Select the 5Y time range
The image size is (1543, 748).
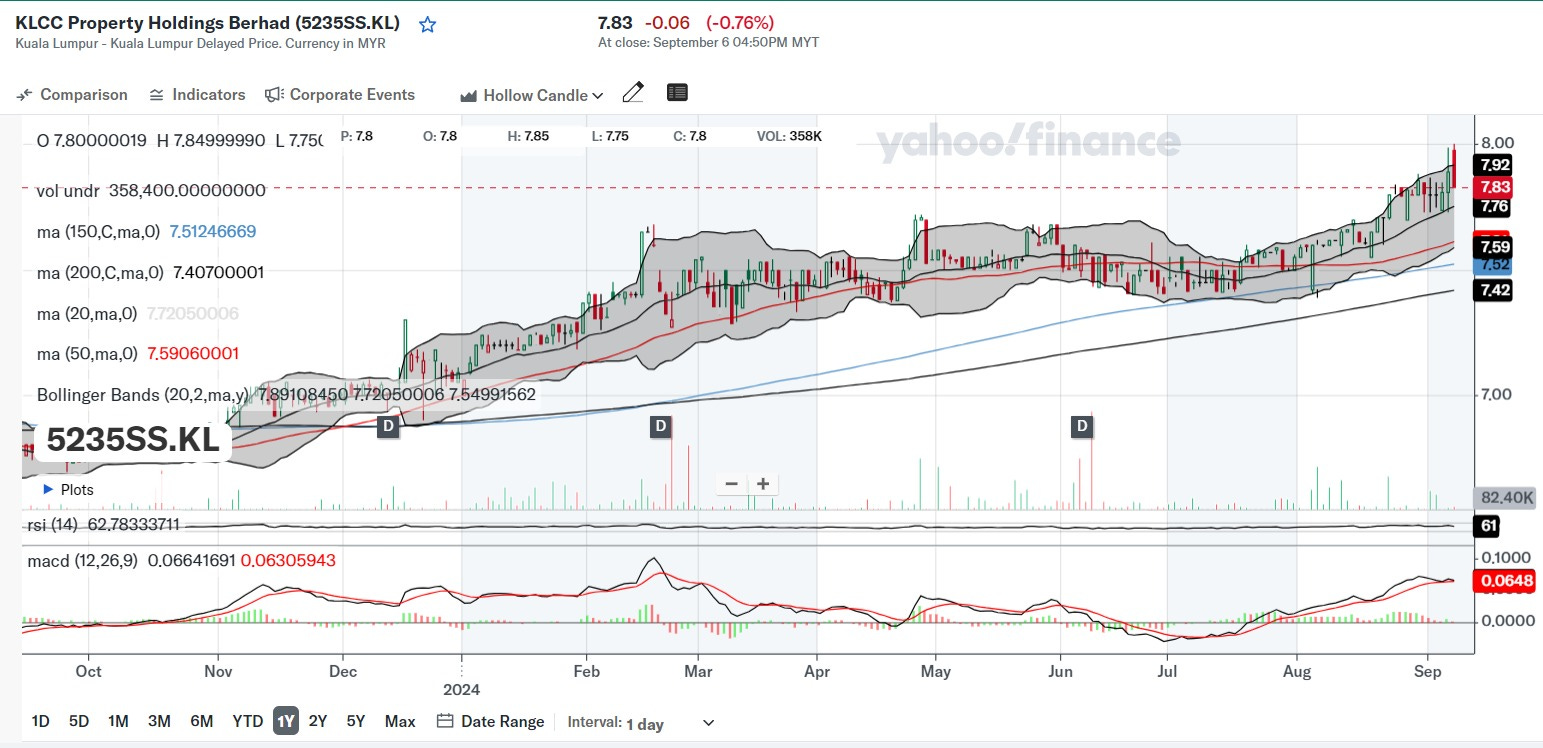click(x=356, y=721)
